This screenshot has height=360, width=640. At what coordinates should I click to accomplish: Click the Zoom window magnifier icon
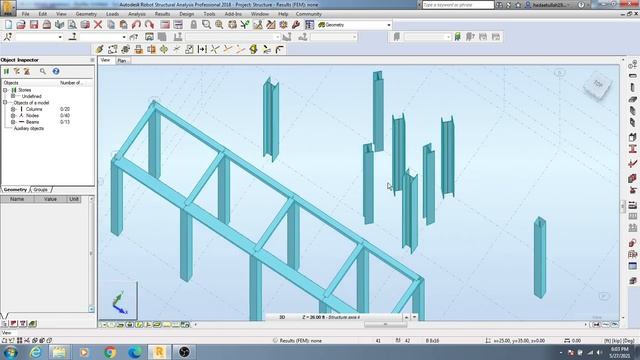pos(207,25)
